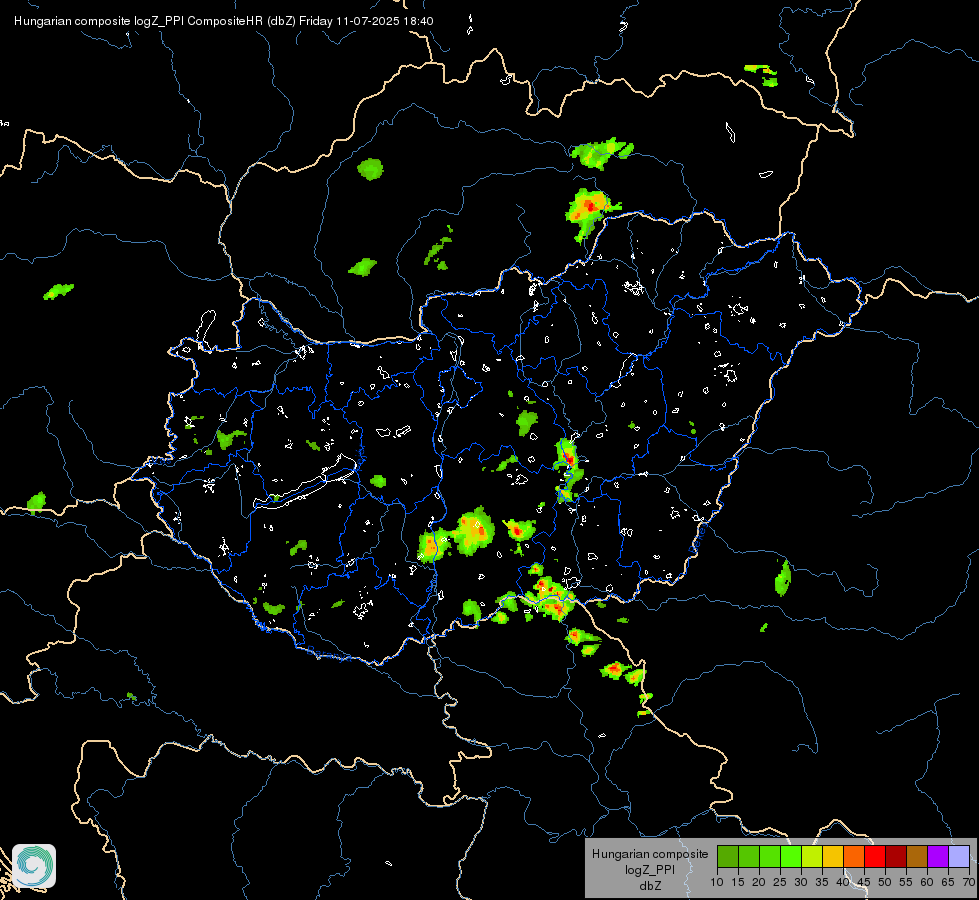
Task: Click the '60' legend scale value
Action: (927, 882)
